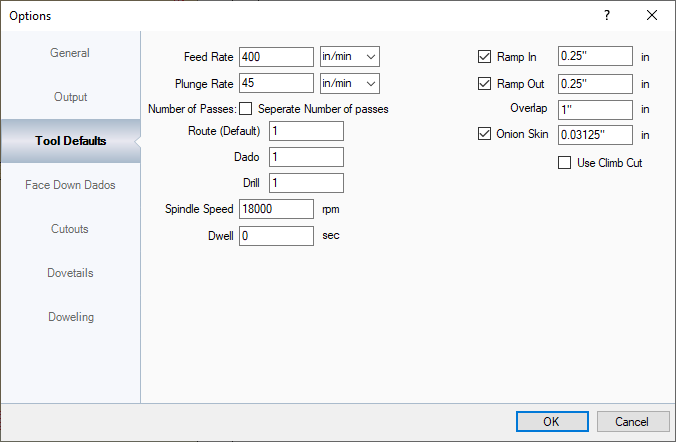Uncheck the Onion Skin option
Screen dimensions: 676x442
coord(486,134)
